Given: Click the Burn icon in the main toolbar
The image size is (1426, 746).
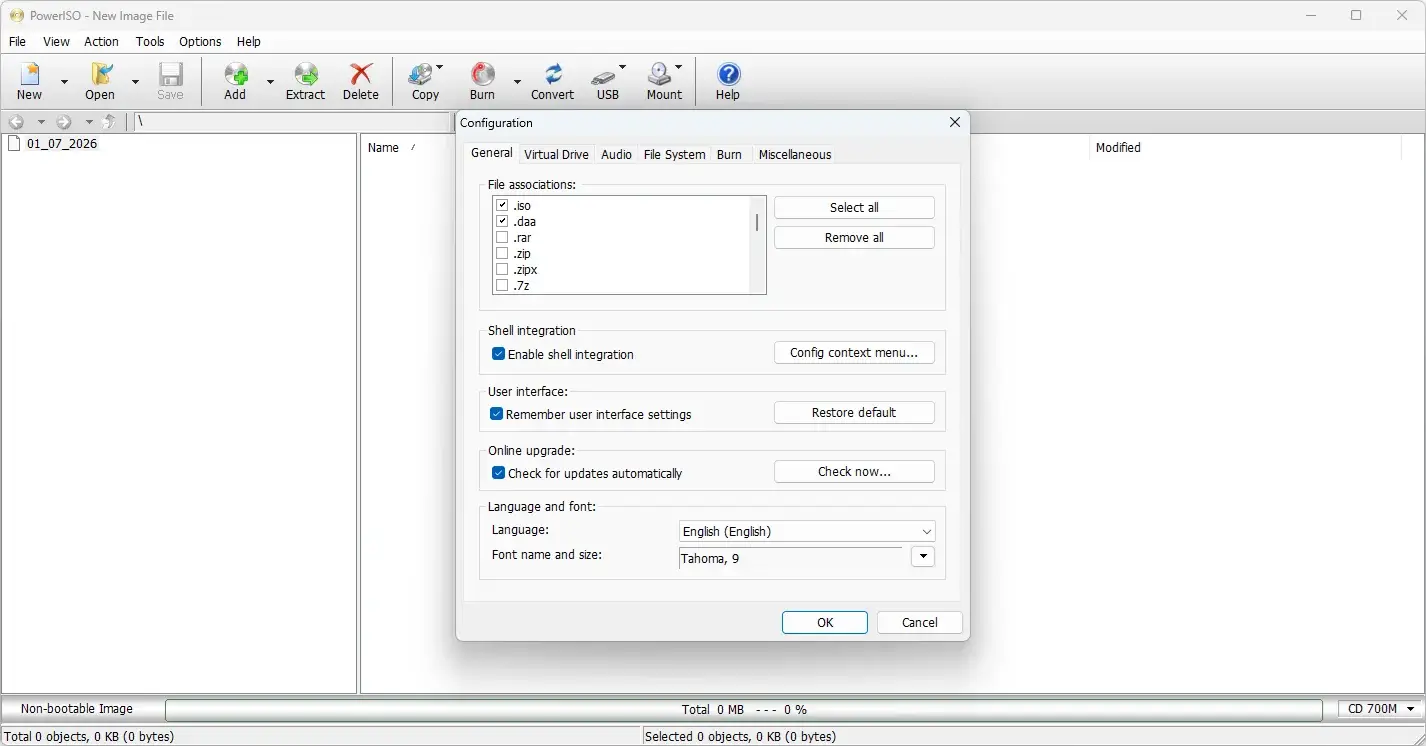Looking at the screenshot, I should coord(482,74).
